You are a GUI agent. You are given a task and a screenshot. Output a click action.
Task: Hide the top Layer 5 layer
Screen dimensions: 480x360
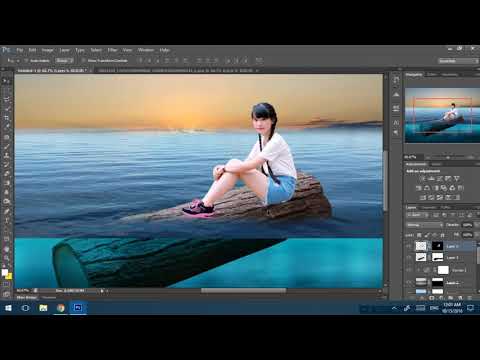point(409,246)
